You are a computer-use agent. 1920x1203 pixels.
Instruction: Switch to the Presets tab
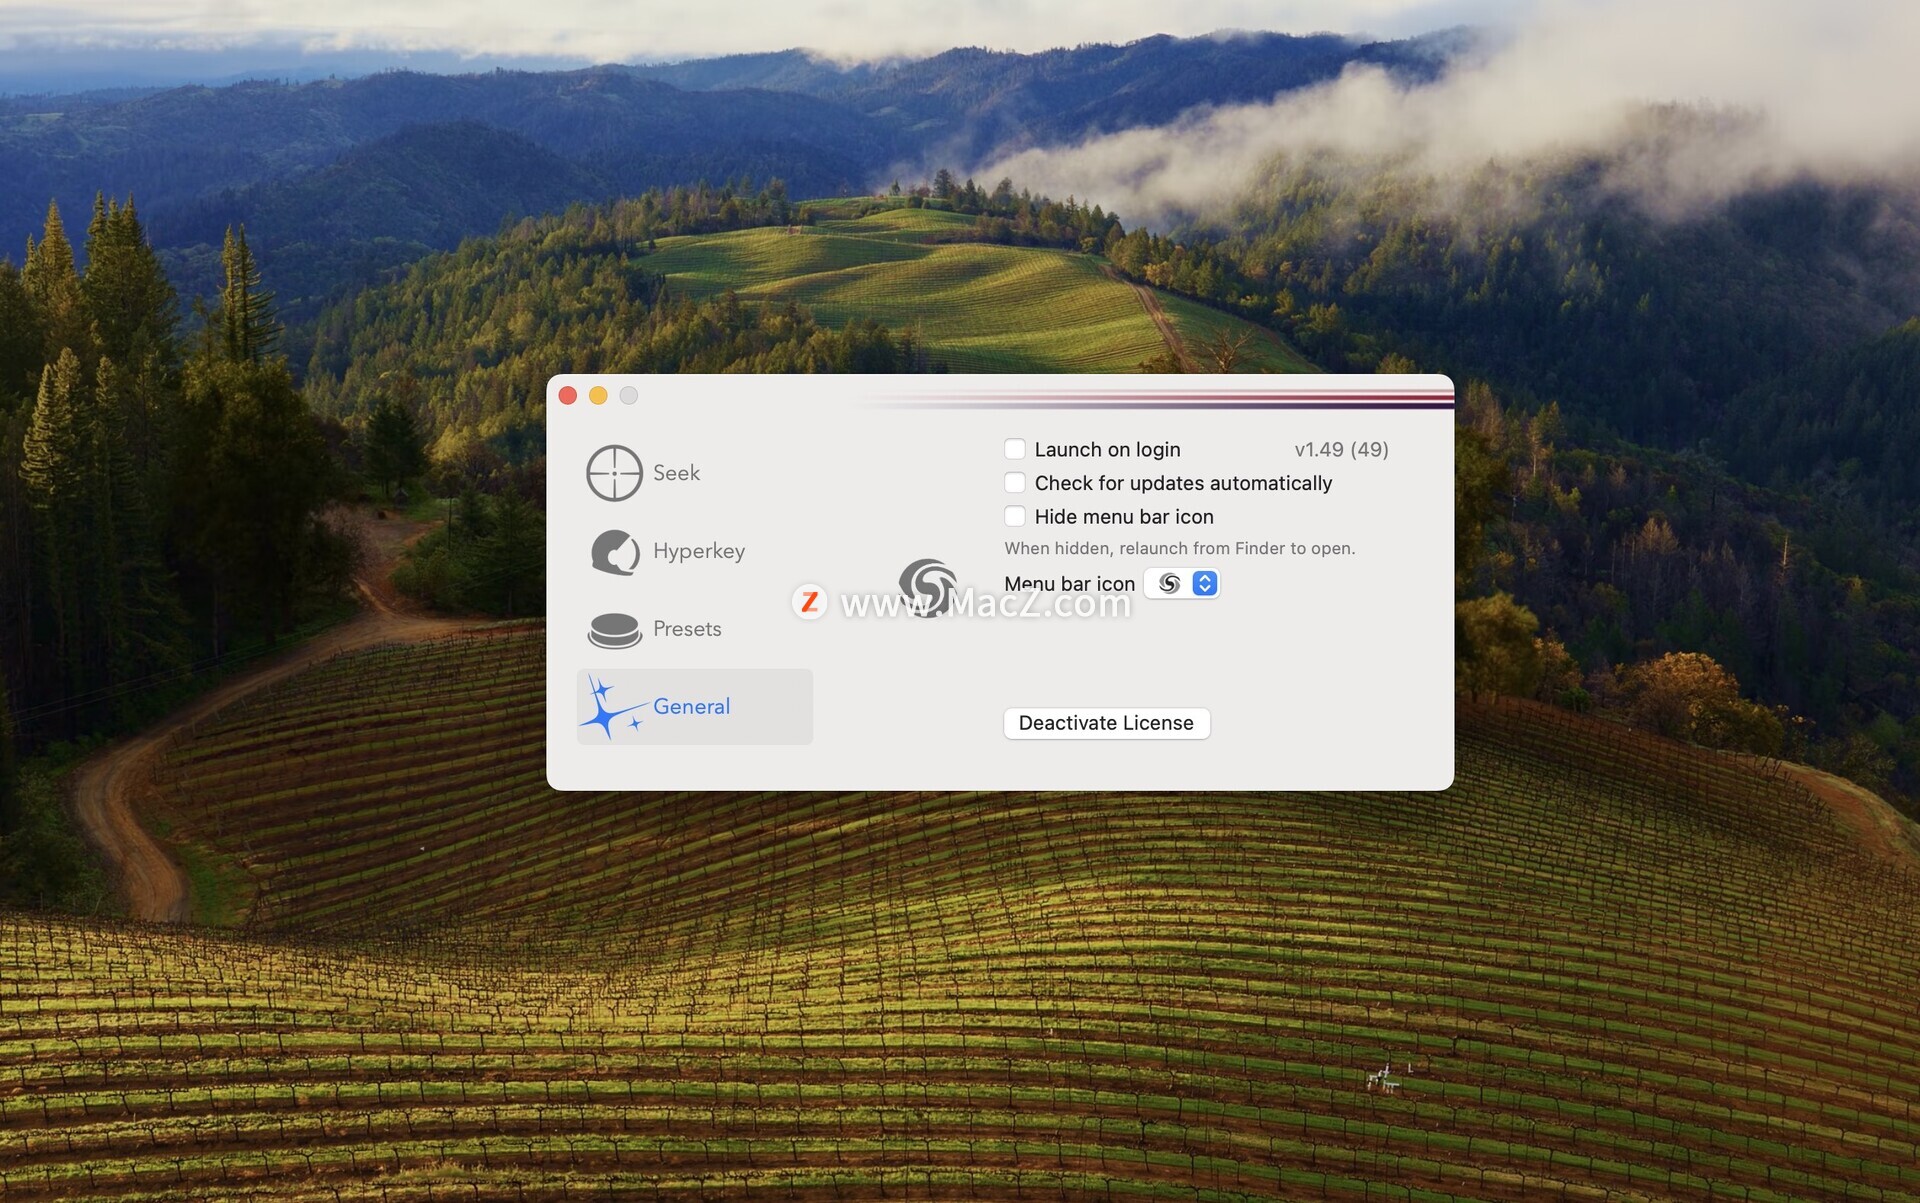point(687,629)
